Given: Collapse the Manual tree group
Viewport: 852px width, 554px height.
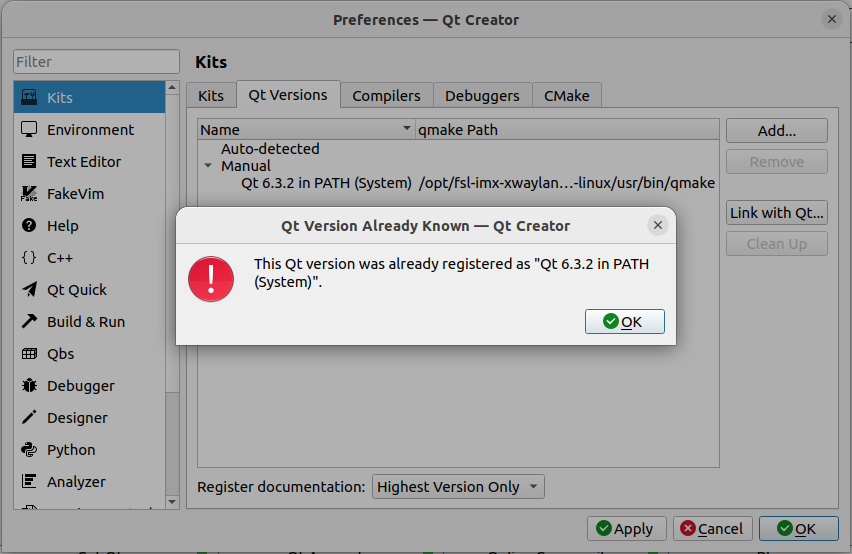Looking at the screenshot, I should click(208, 166).
